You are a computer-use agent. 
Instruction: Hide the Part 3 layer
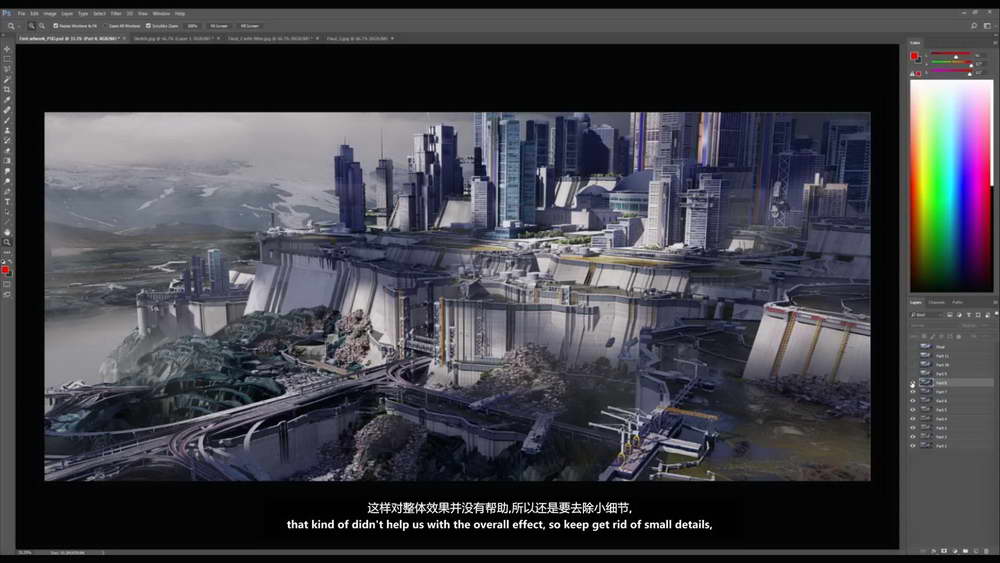click(913, 428)
